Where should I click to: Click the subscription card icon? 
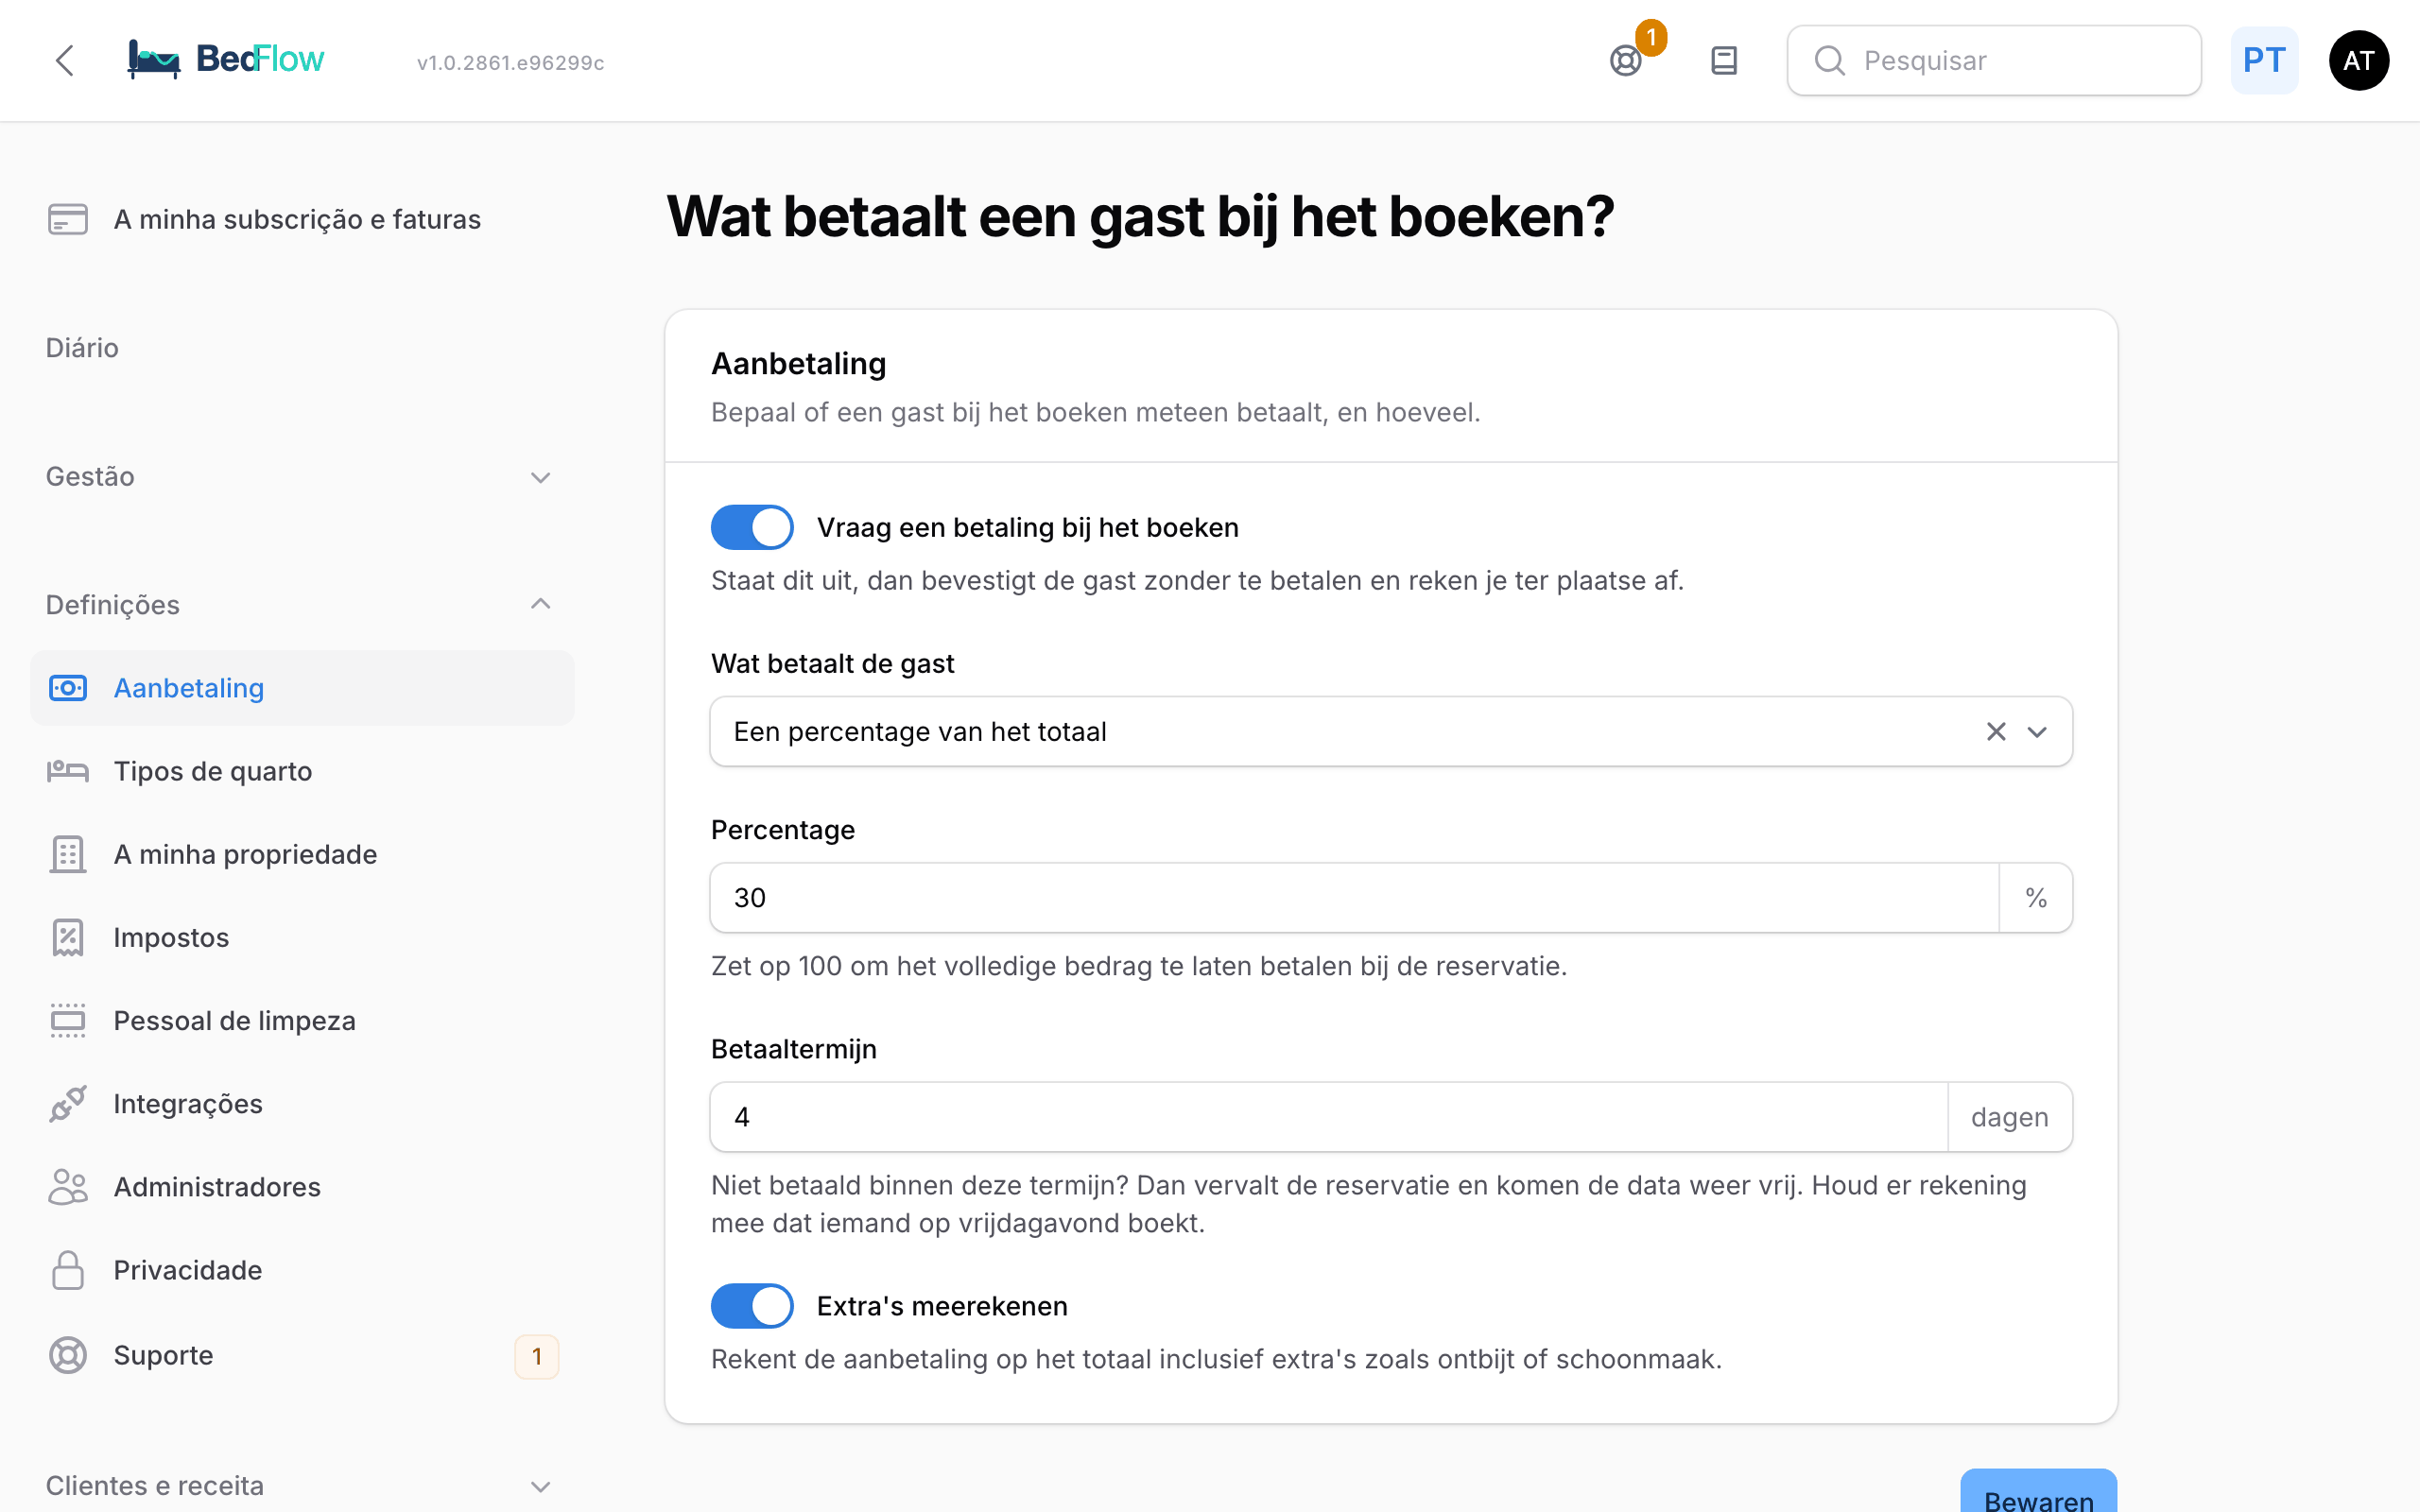pyautogui.click(x=68, y=219)
